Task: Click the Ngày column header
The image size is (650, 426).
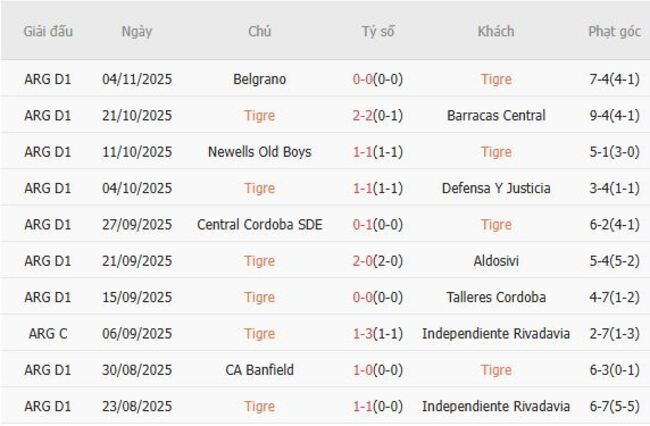Action: point(137,31)
